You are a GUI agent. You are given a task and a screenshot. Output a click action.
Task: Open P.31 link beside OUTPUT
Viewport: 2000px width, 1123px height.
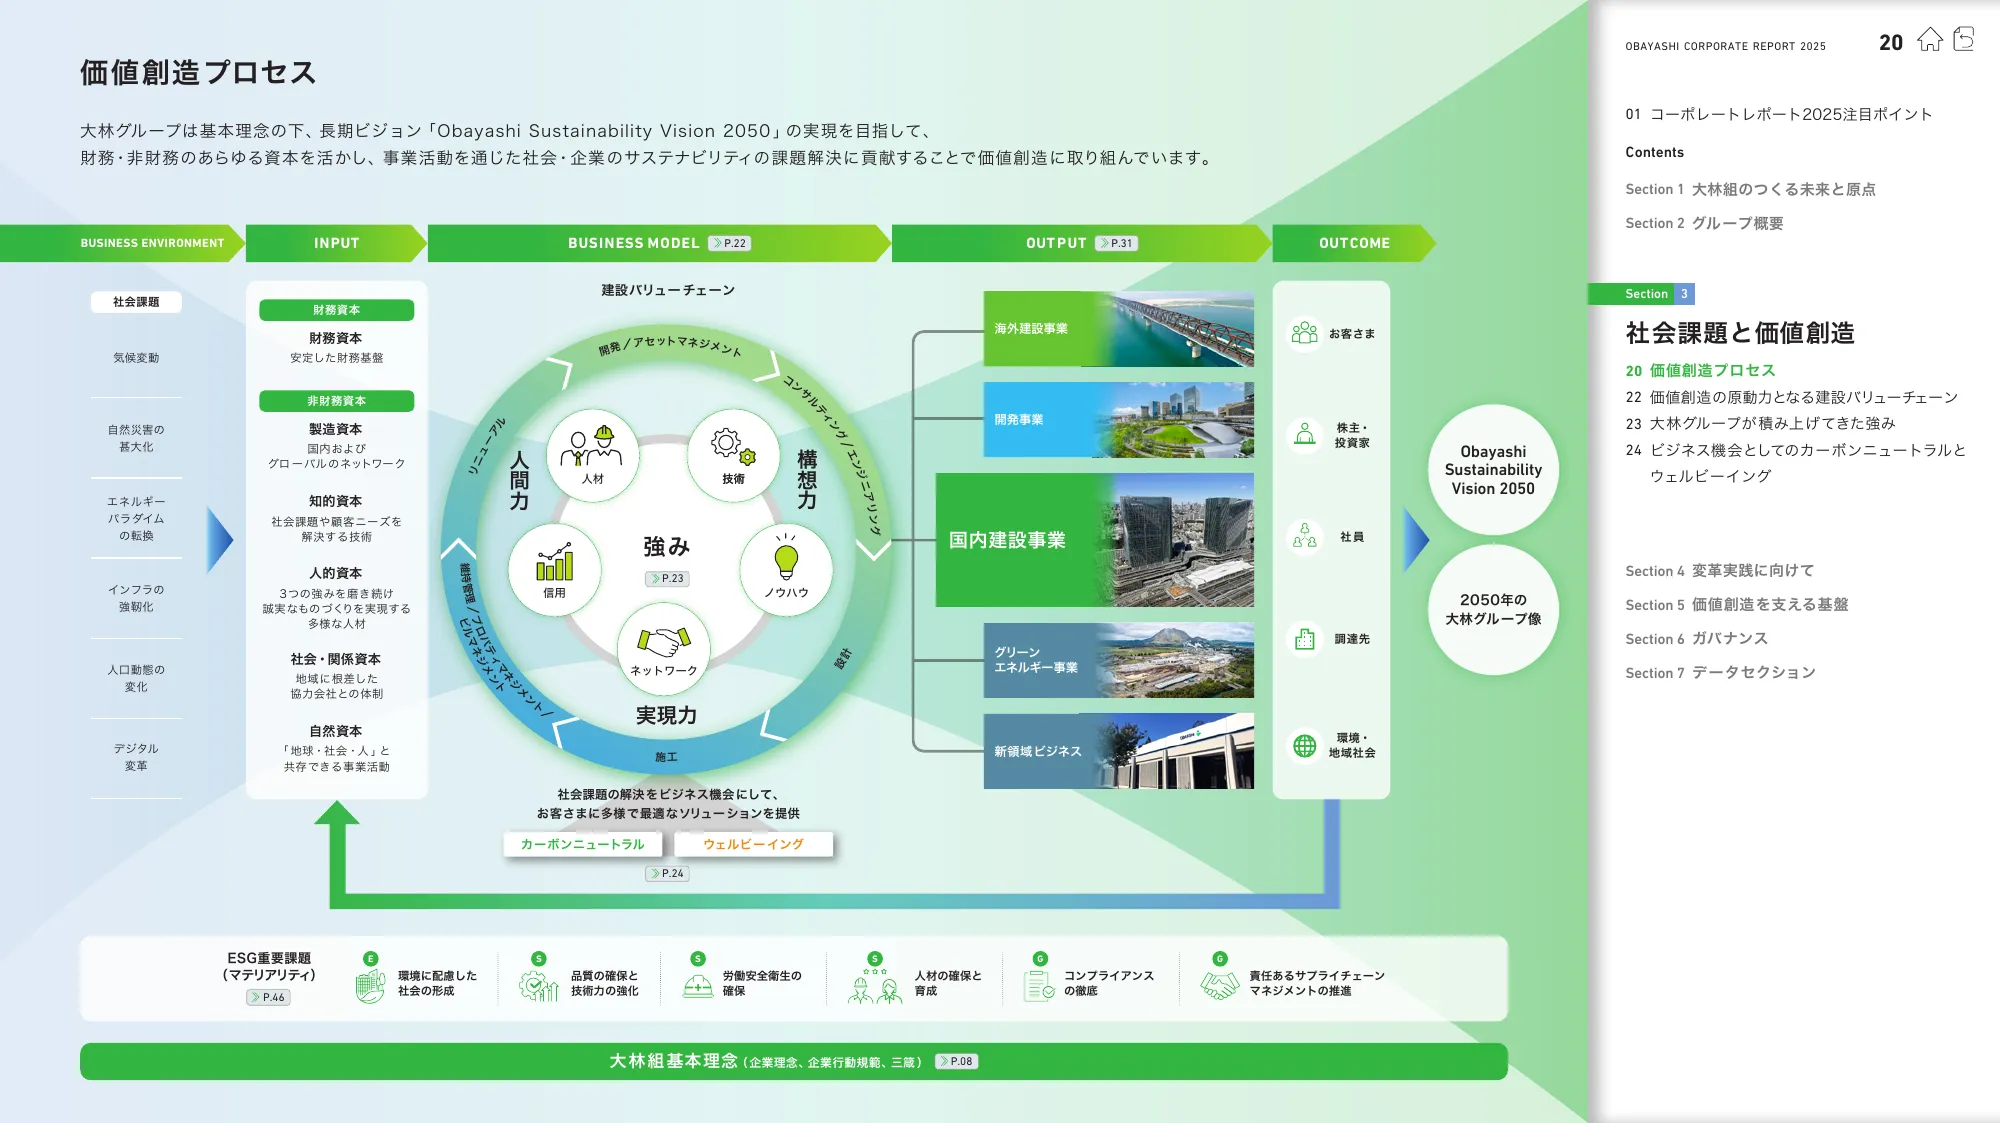[1117, 243]
